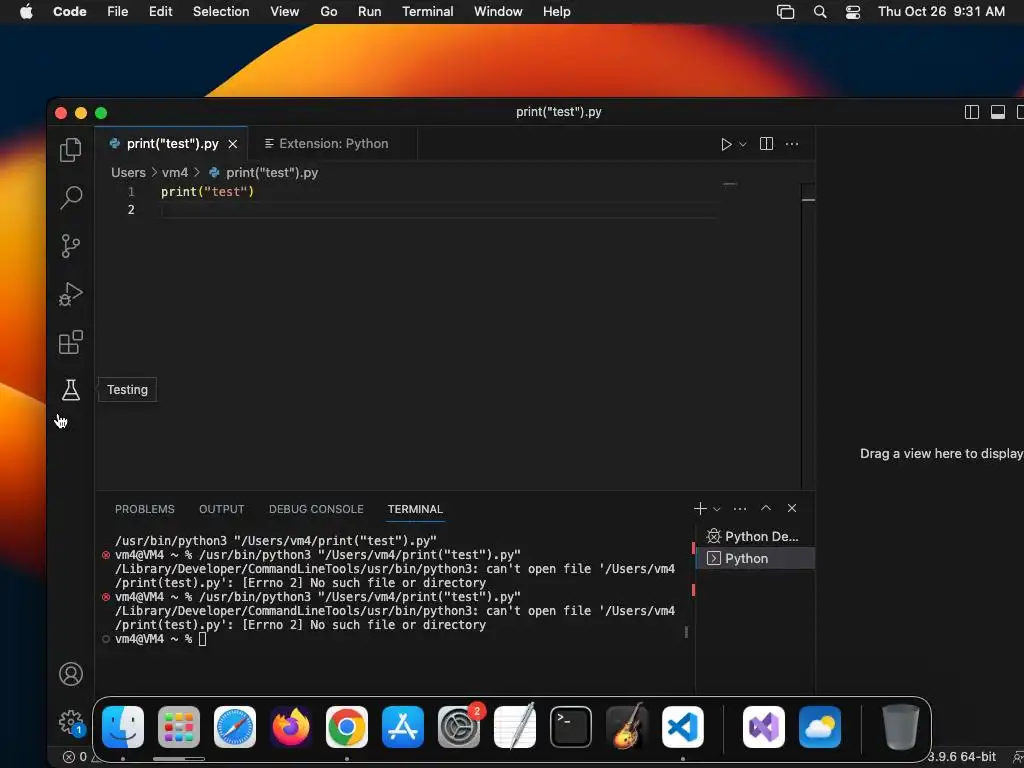Run the Python file with play button
Viewport: 1024px width, 768px height.
click(x=726, y=144)
